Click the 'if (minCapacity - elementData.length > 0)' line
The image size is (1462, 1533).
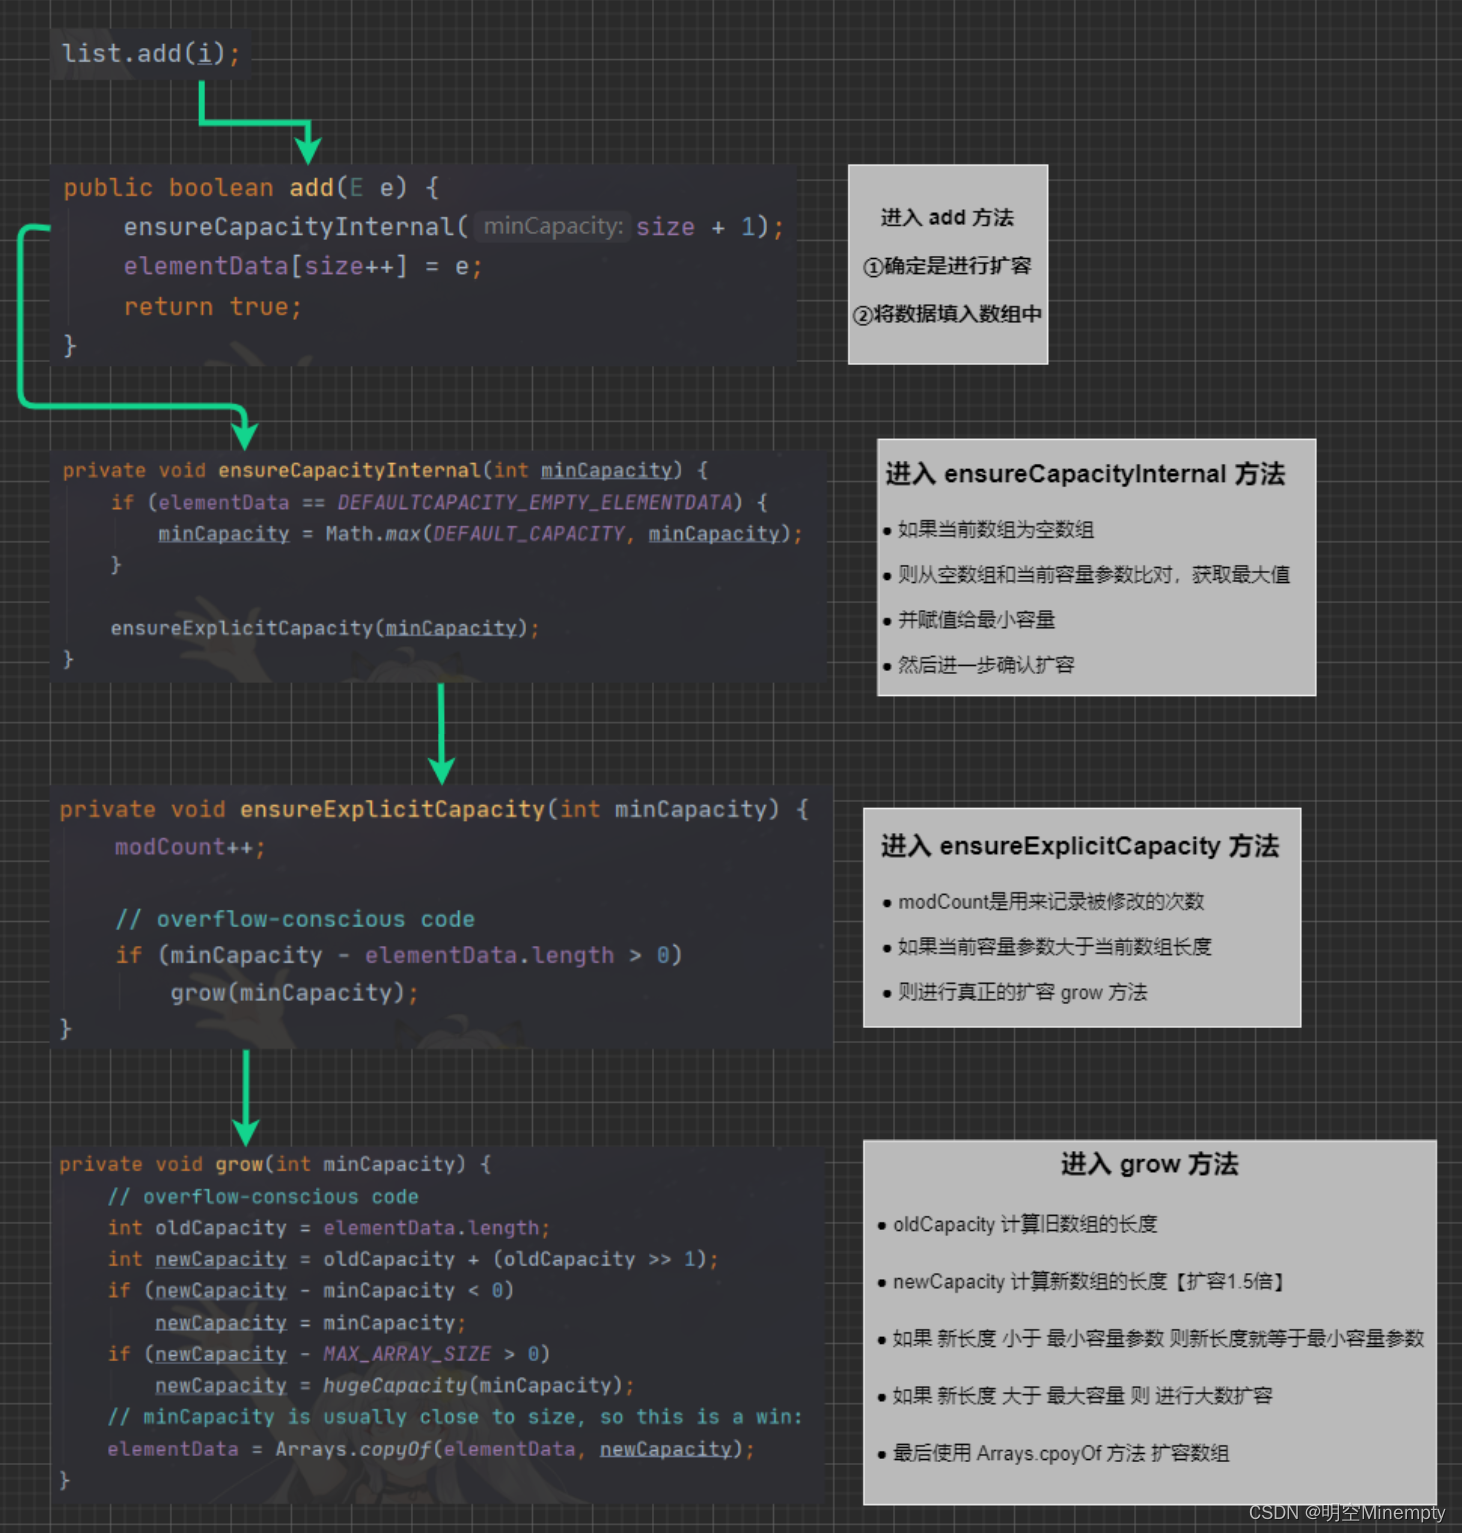[x=399, y=955]
